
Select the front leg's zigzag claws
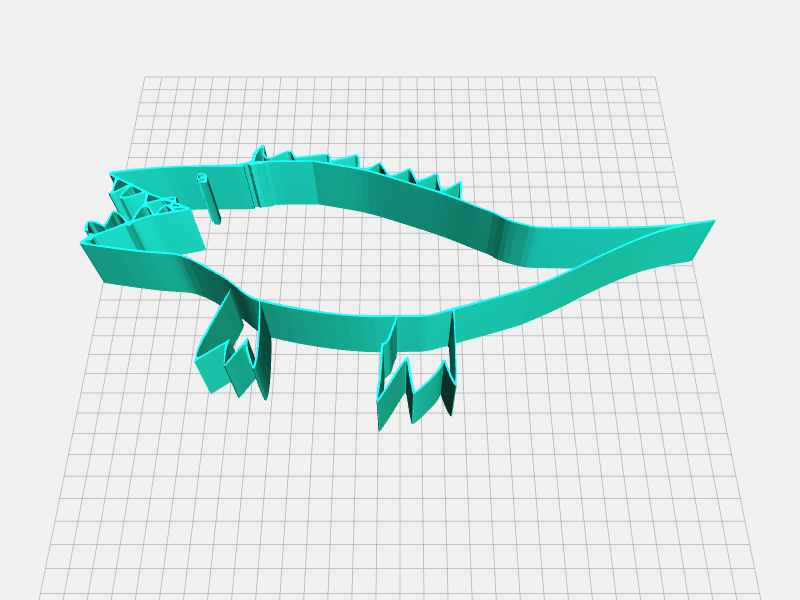229,360
